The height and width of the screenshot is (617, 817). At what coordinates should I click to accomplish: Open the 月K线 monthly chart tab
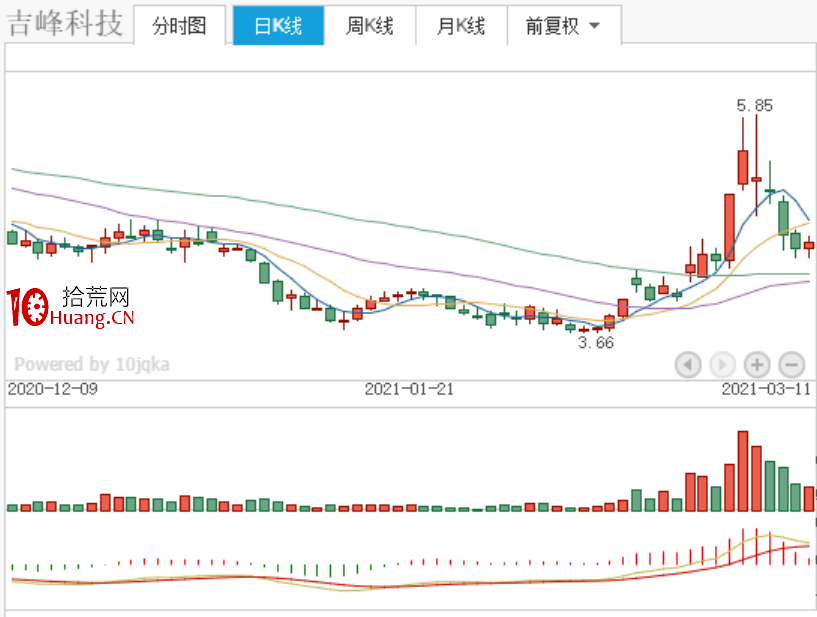pos(461,26)
